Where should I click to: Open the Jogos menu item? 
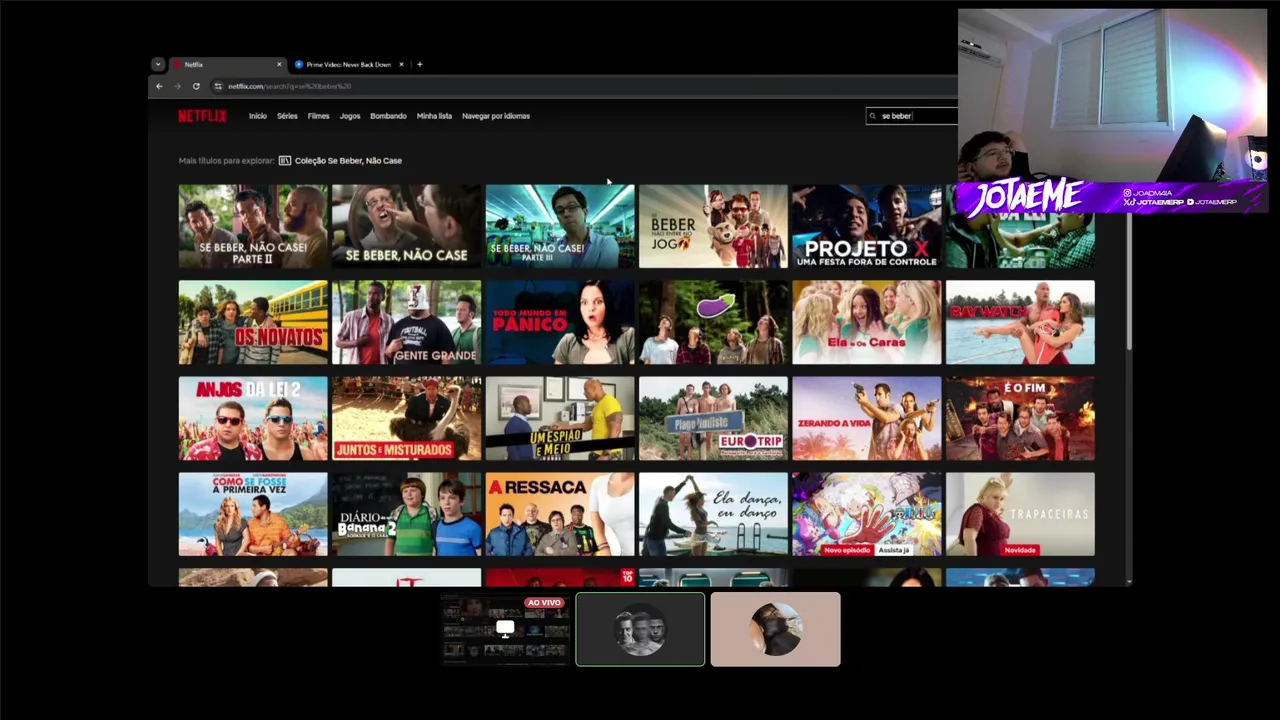(x=350, y=116)
